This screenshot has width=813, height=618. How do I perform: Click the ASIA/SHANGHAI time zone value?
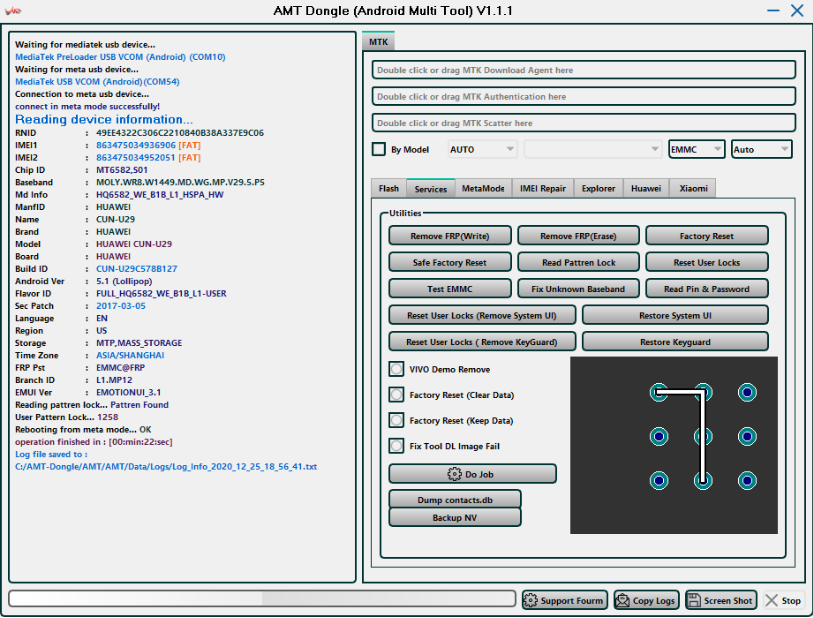click(130, 355)
